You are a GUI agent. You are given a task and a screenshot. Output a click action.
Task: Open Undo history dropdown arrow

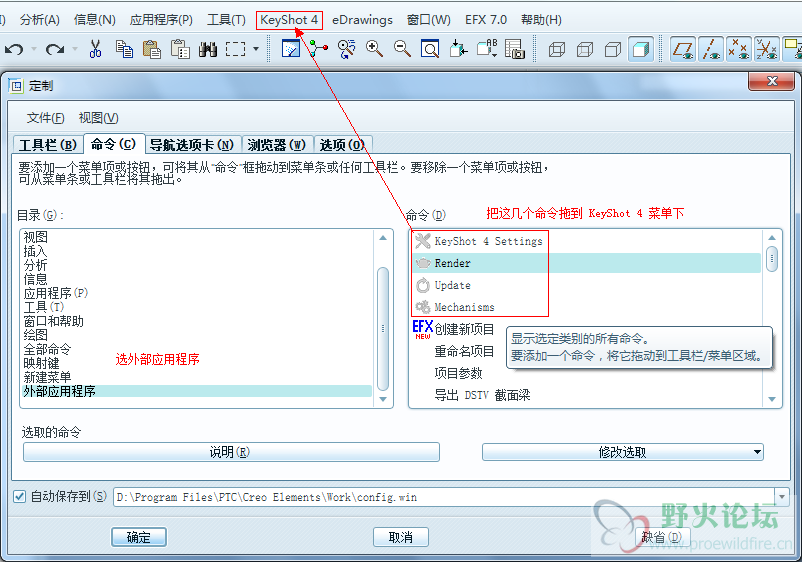point(34,49)
